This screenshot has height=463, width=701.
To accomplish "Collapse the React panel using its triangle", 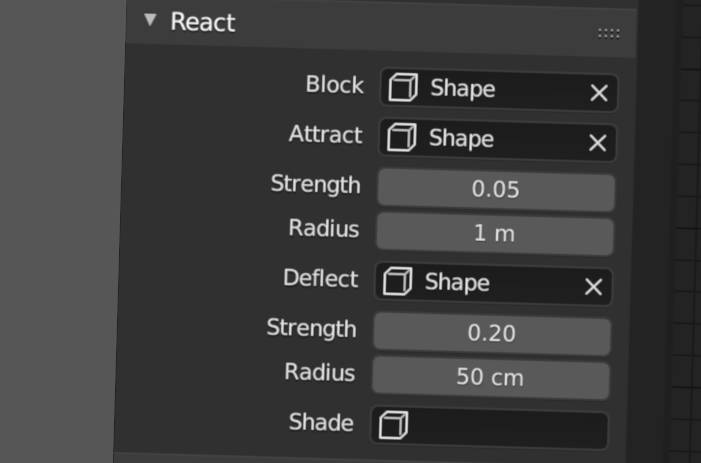I will (150, 20).
